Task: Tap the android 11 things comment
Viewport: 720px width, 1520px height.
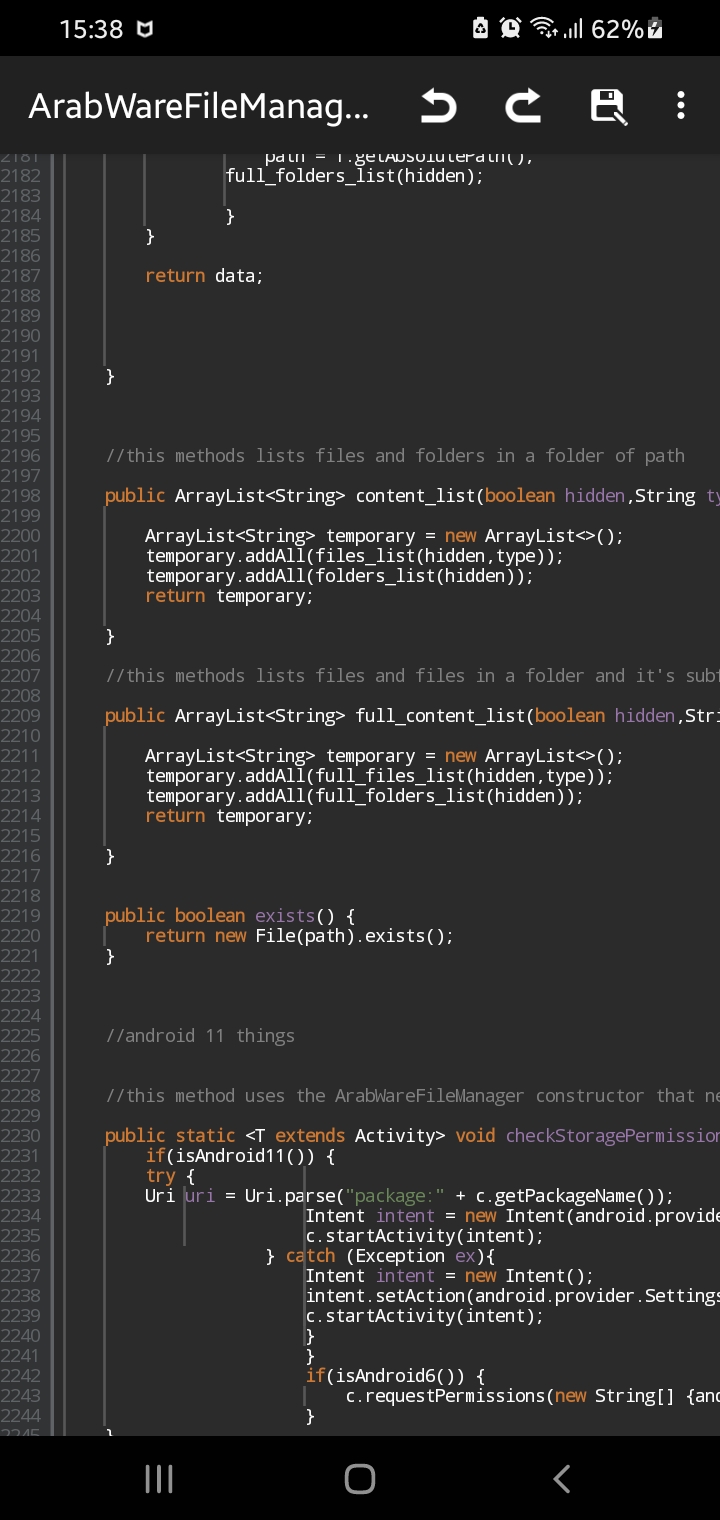Action: pyautogui.click(x=200, y=1035)
